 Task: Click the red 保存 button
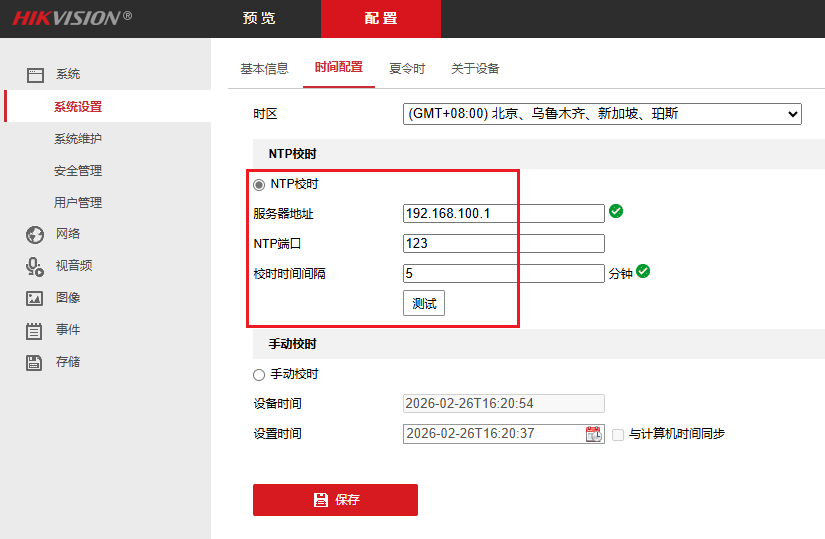tap(336, 500)
